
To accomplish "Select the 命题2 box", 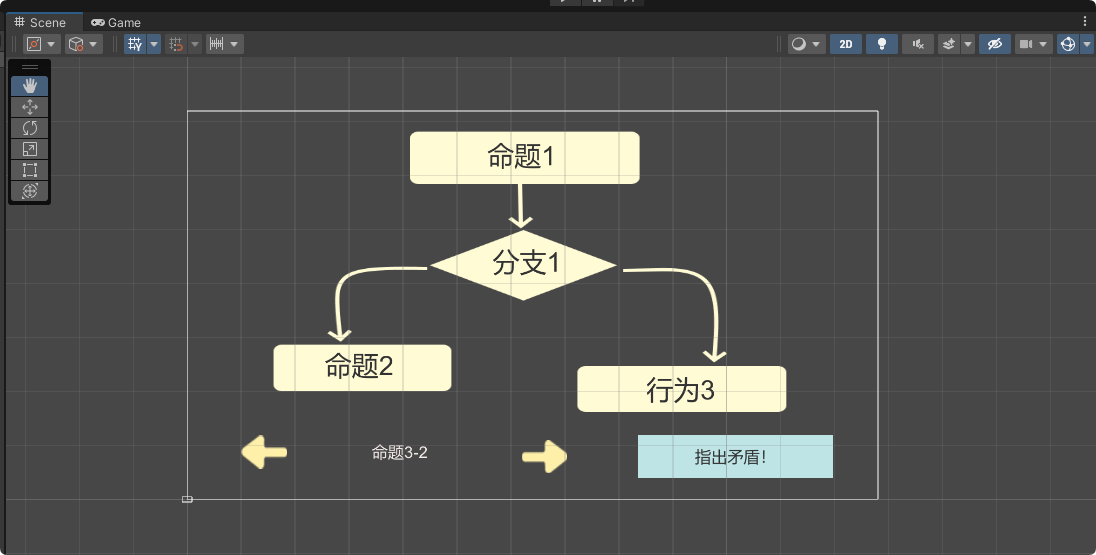I will (x=362, y=367).
